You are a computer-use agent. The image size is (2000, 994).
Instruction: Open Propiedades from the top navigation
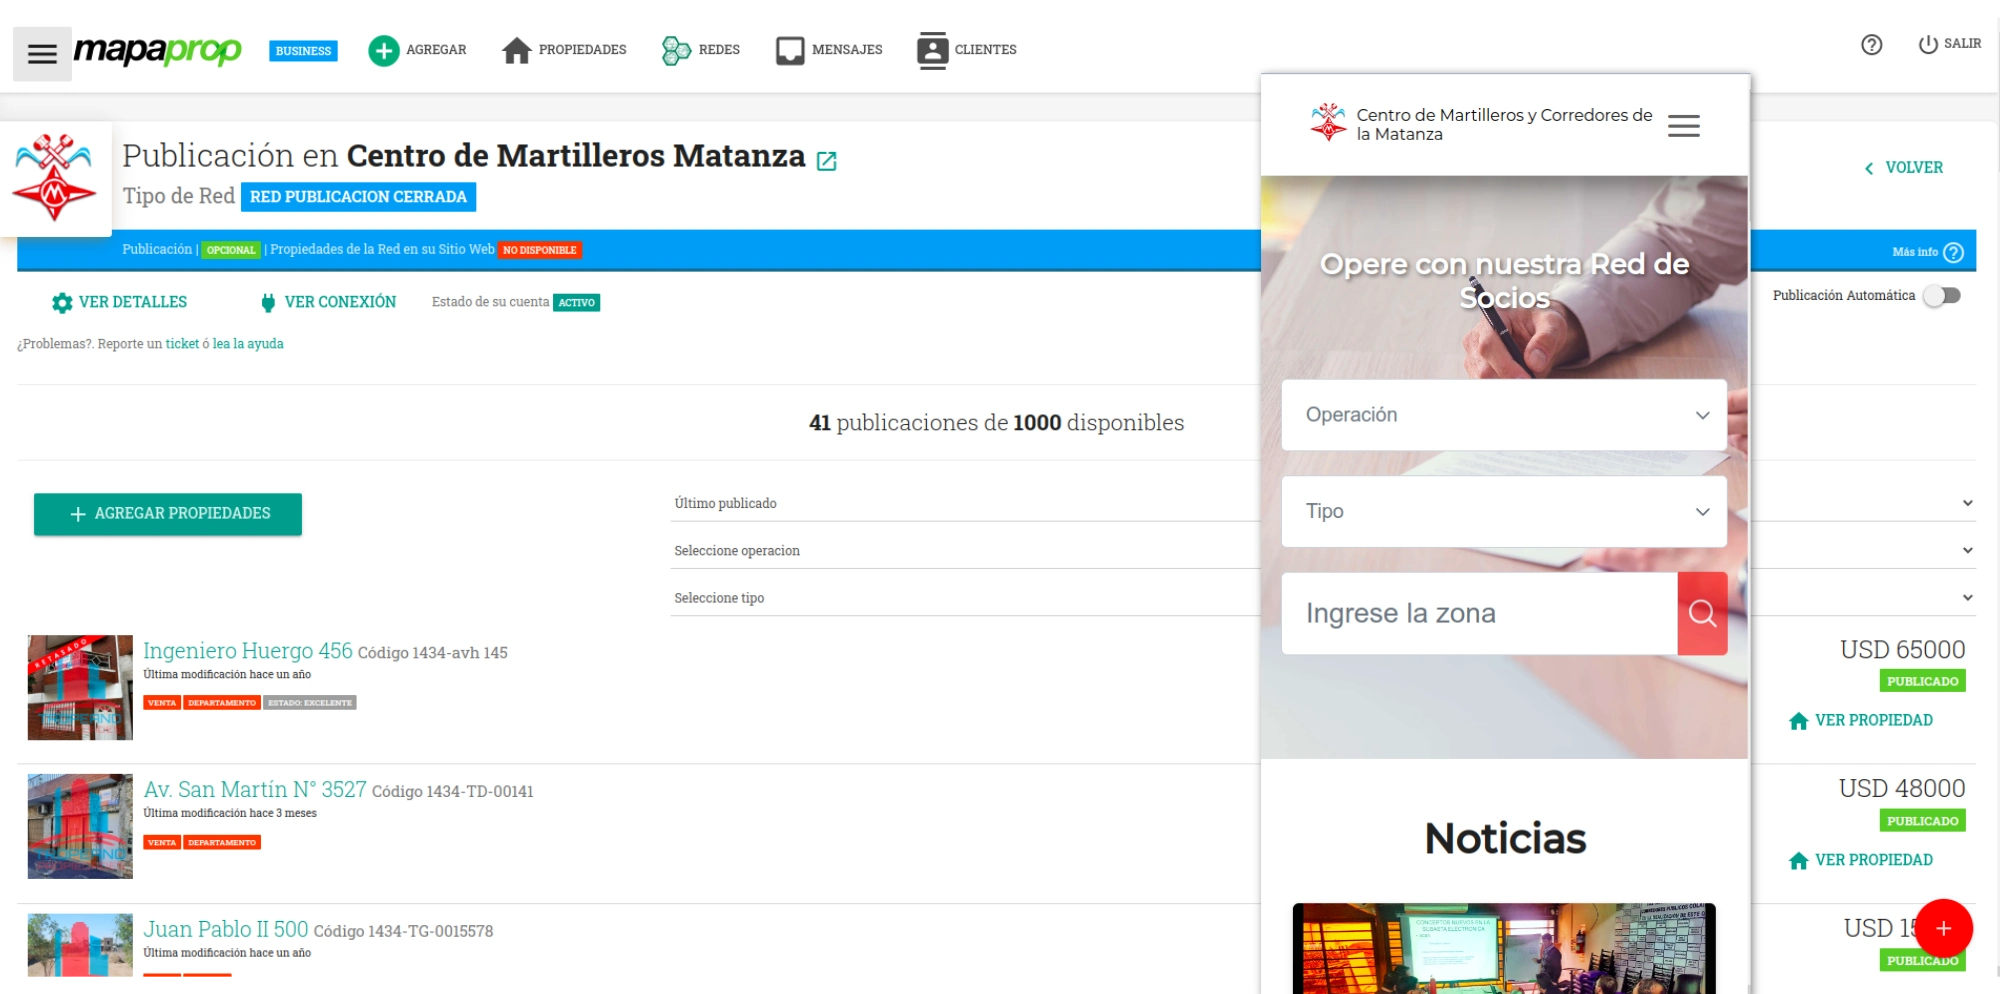click(x=564, y=50)
